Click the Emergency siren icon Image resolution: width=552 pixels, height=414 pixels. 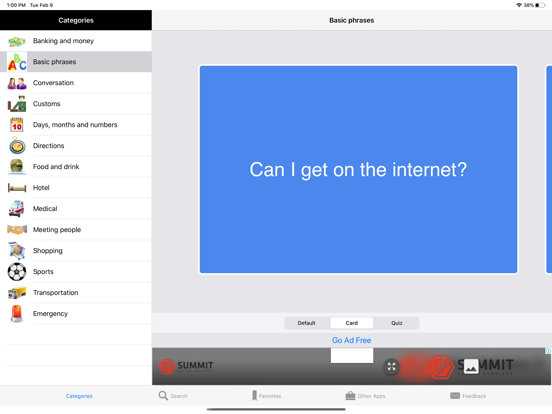tap(17, 313)
